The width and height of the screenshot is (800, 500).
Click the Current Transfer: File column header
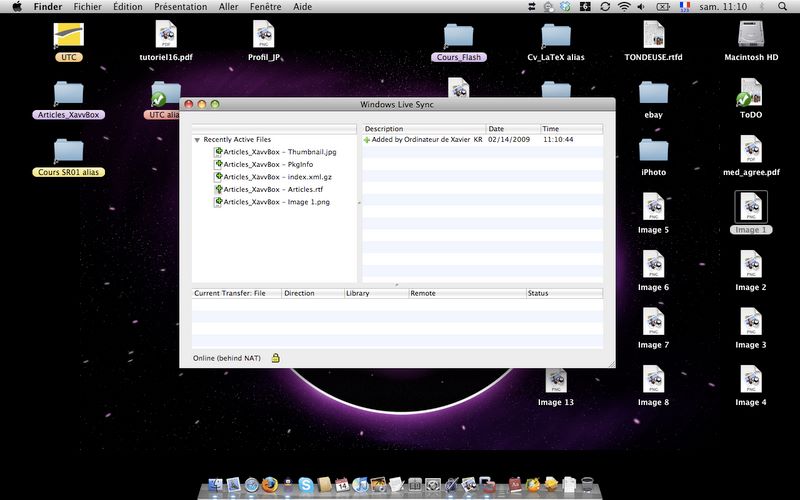pos(237,293)
